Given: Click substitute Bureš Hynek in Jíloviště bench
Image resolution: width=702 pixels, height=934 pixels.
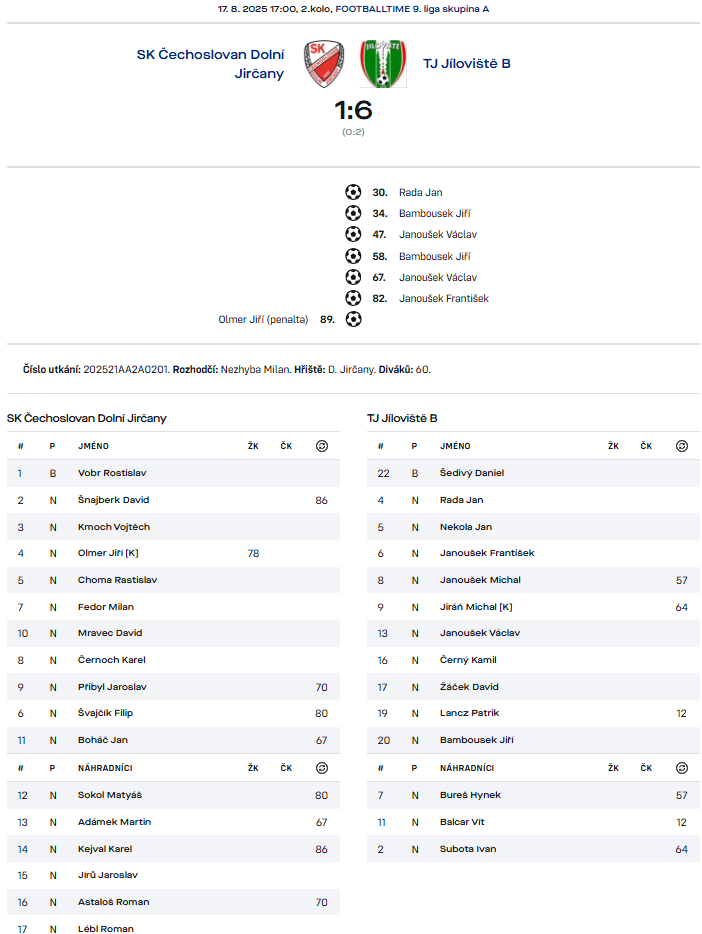Looking at the screenshot, I should point(470,795).
